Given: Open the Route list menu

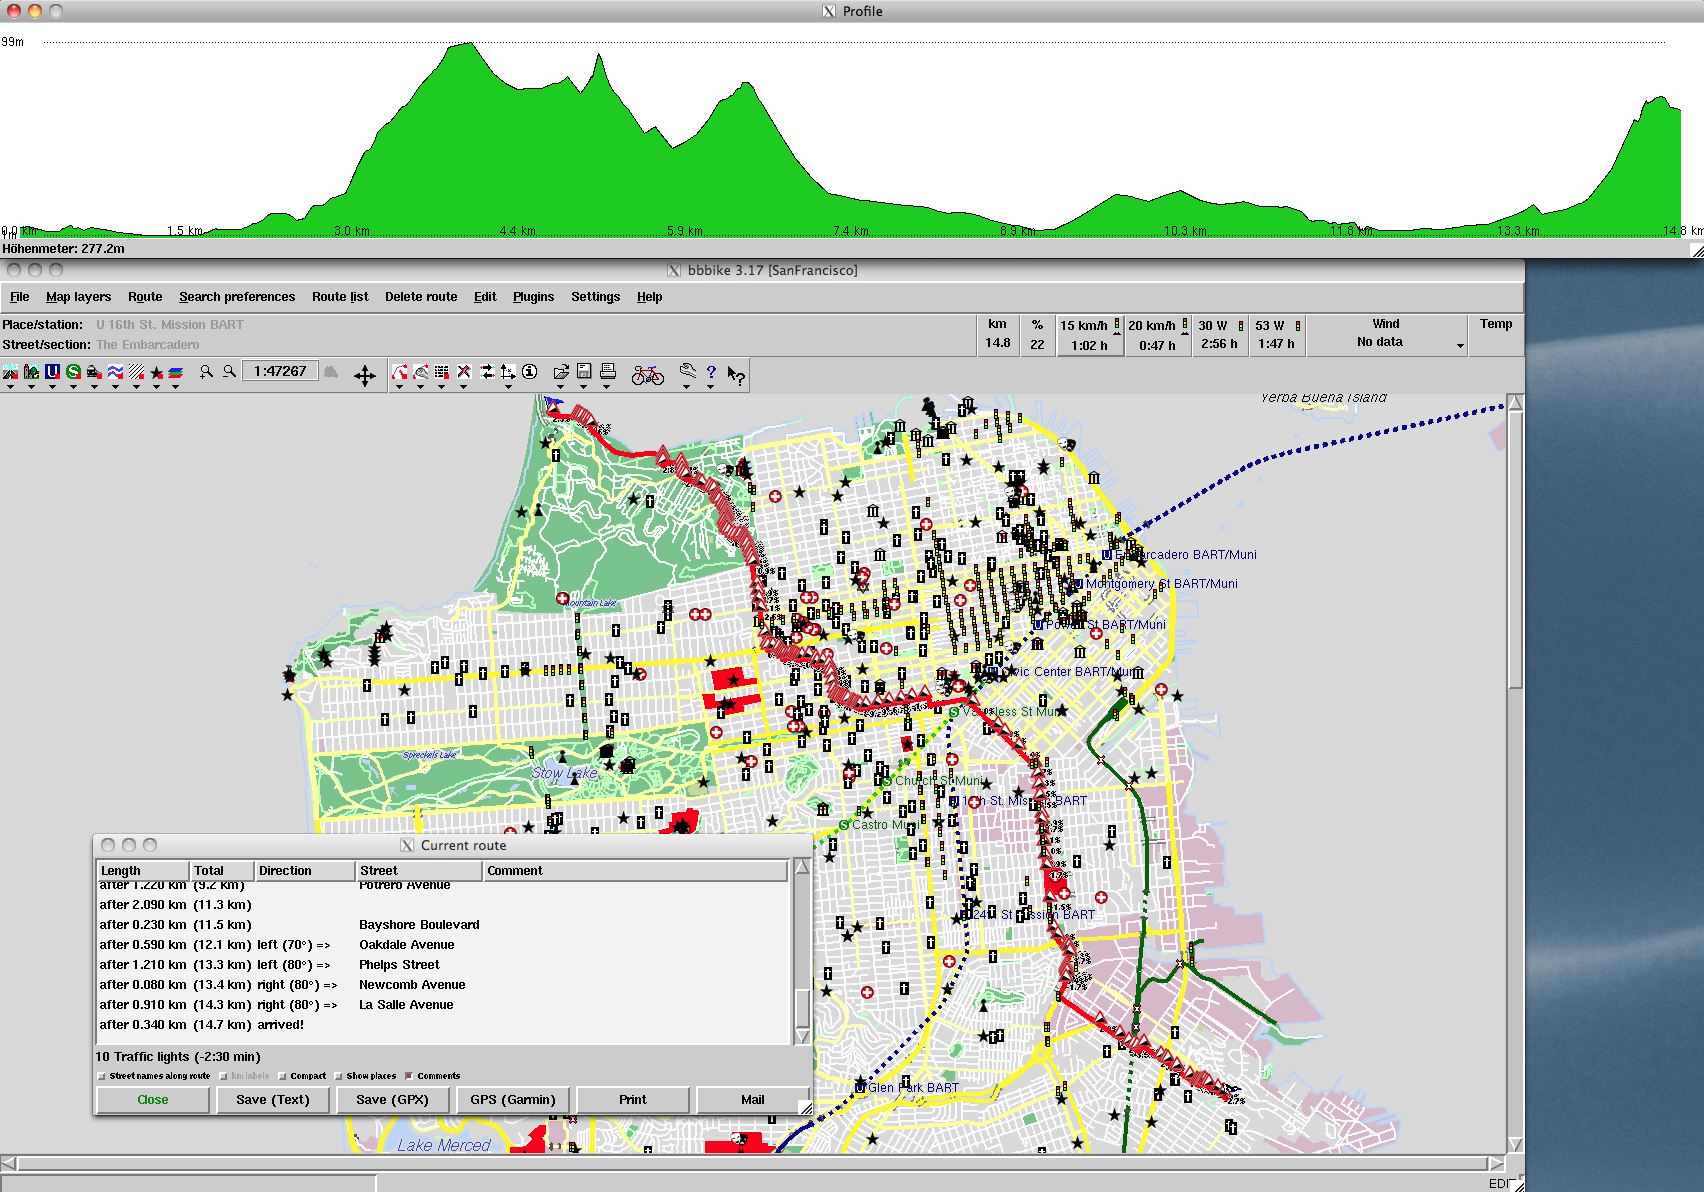Looking at the screenshot, I should tap(340, 297).
